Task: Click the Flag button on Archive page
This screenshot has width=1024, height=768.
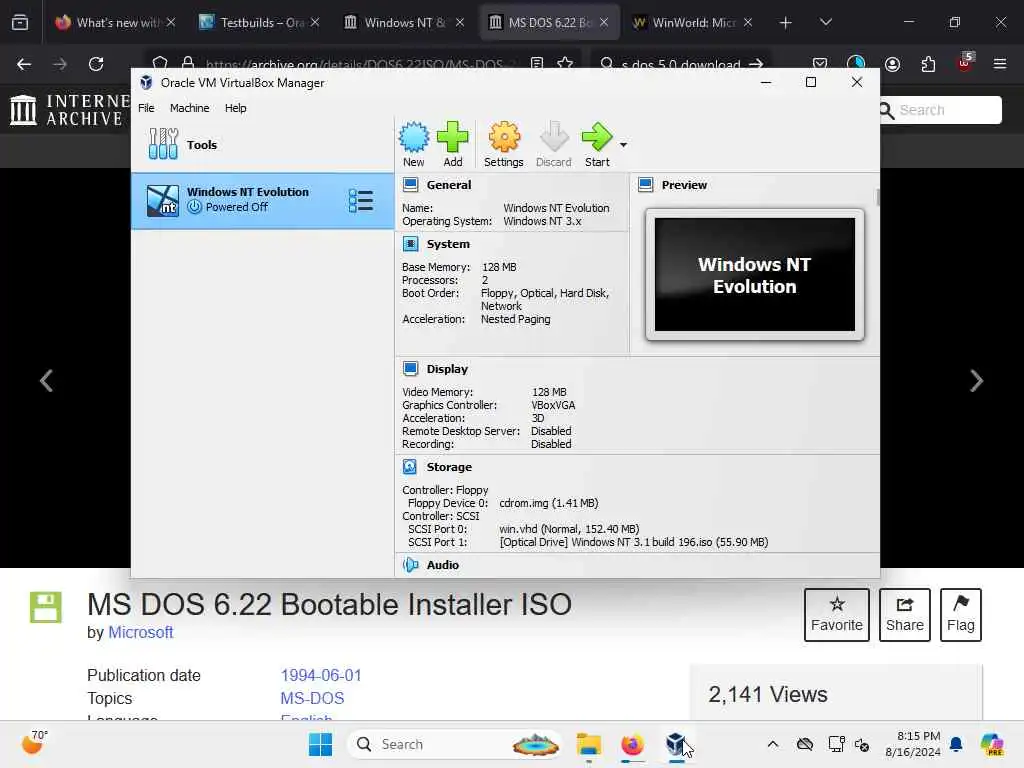Action: point(961,615)
